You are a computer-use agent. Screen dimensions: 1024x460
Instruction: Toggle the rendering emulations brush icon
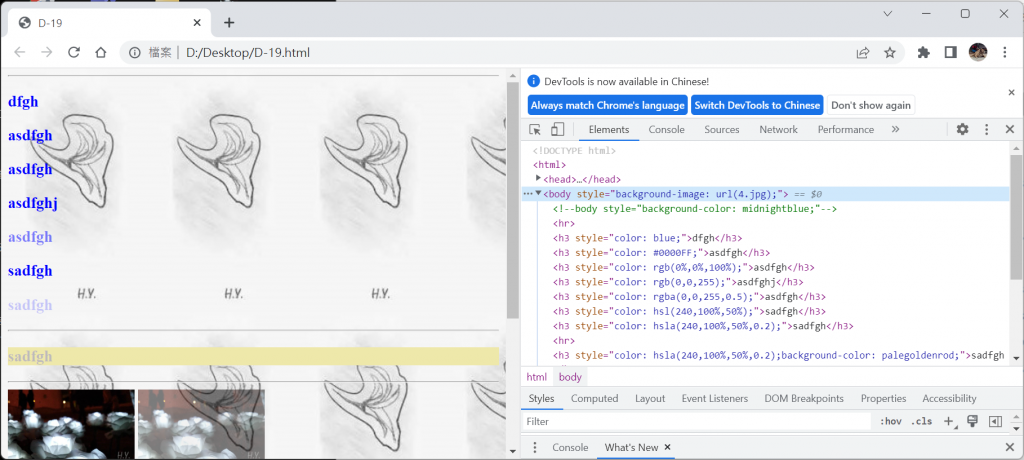tap(972, 421)
